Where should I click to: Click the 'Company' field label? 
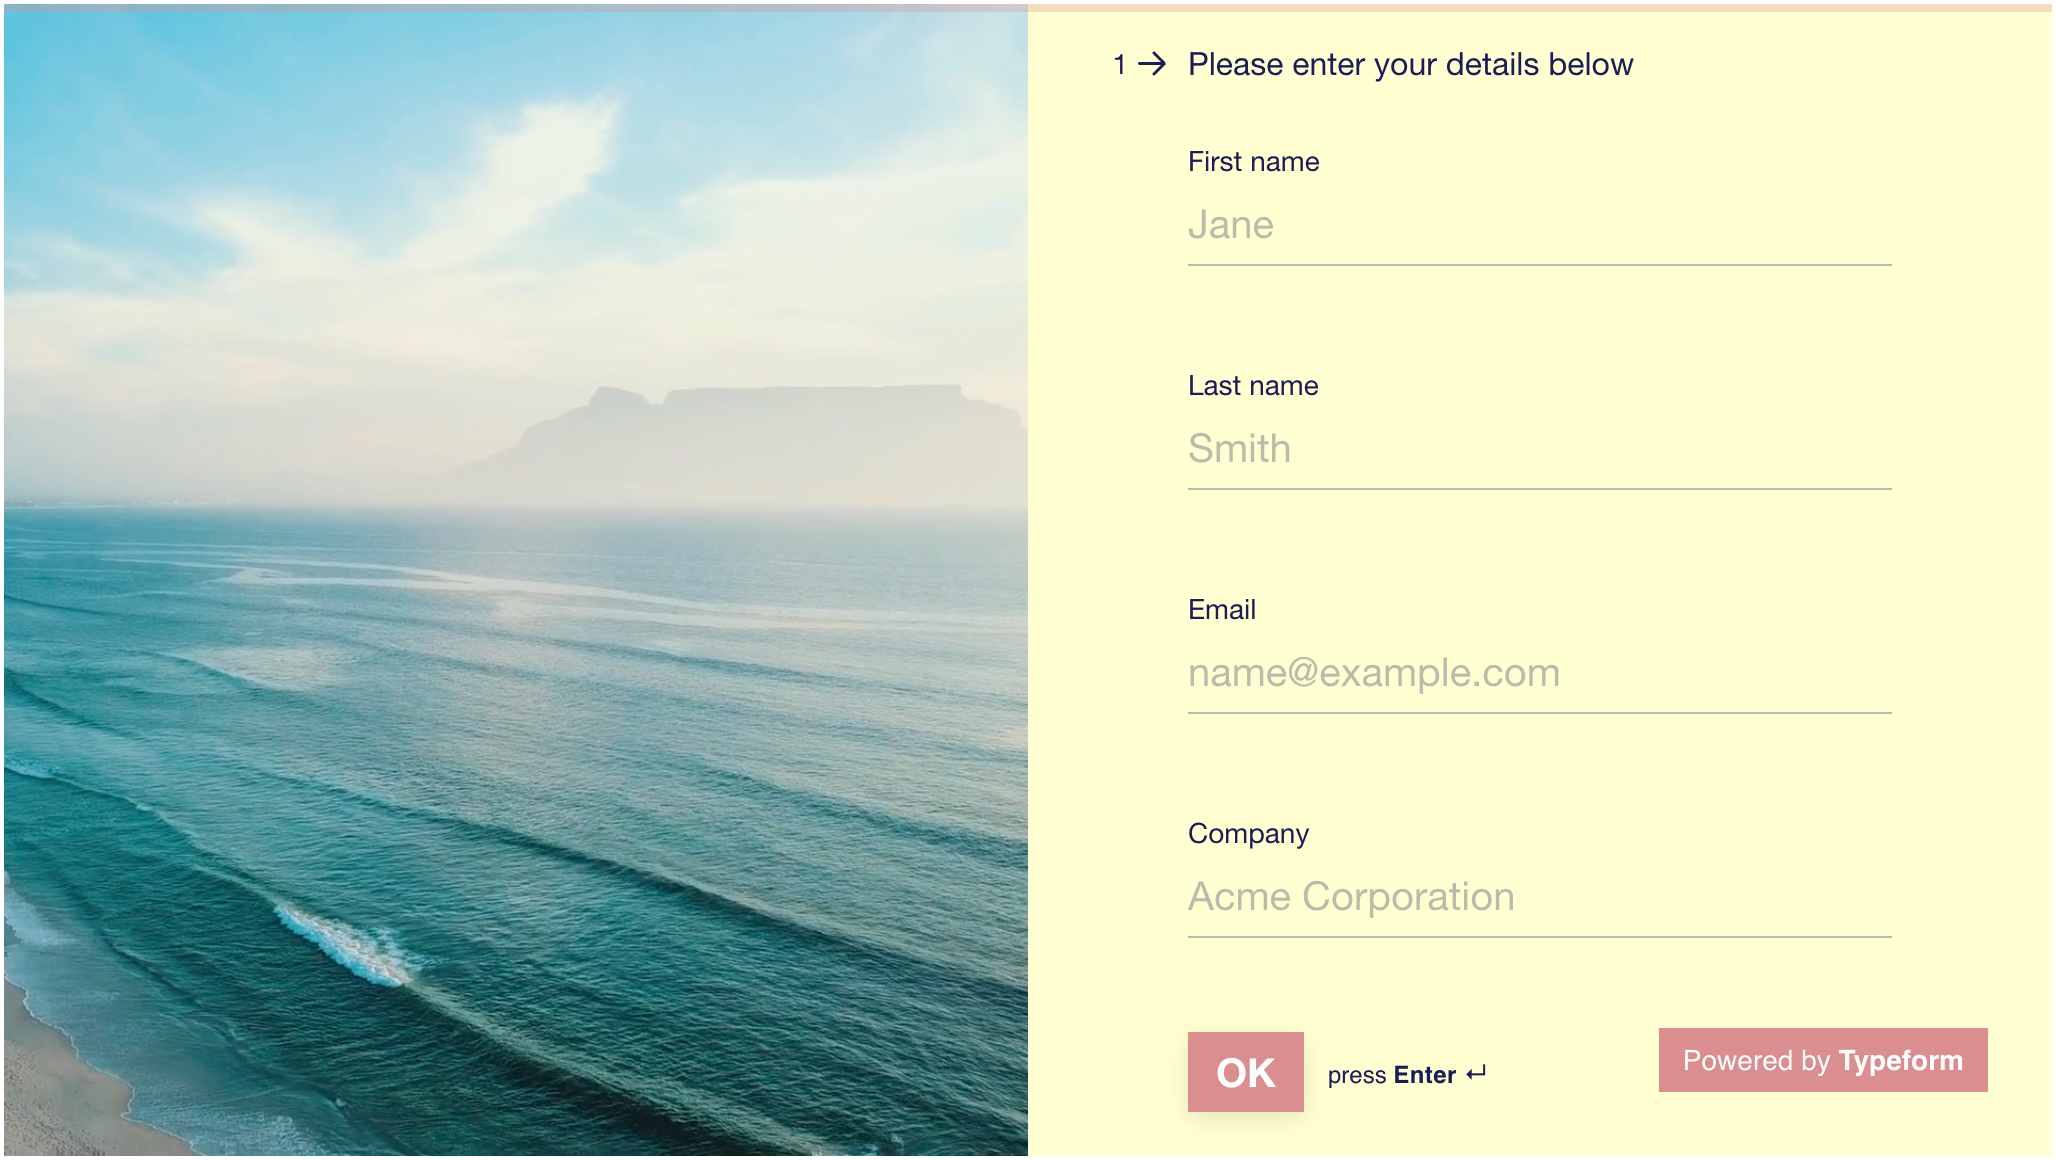pos(1247,834)
